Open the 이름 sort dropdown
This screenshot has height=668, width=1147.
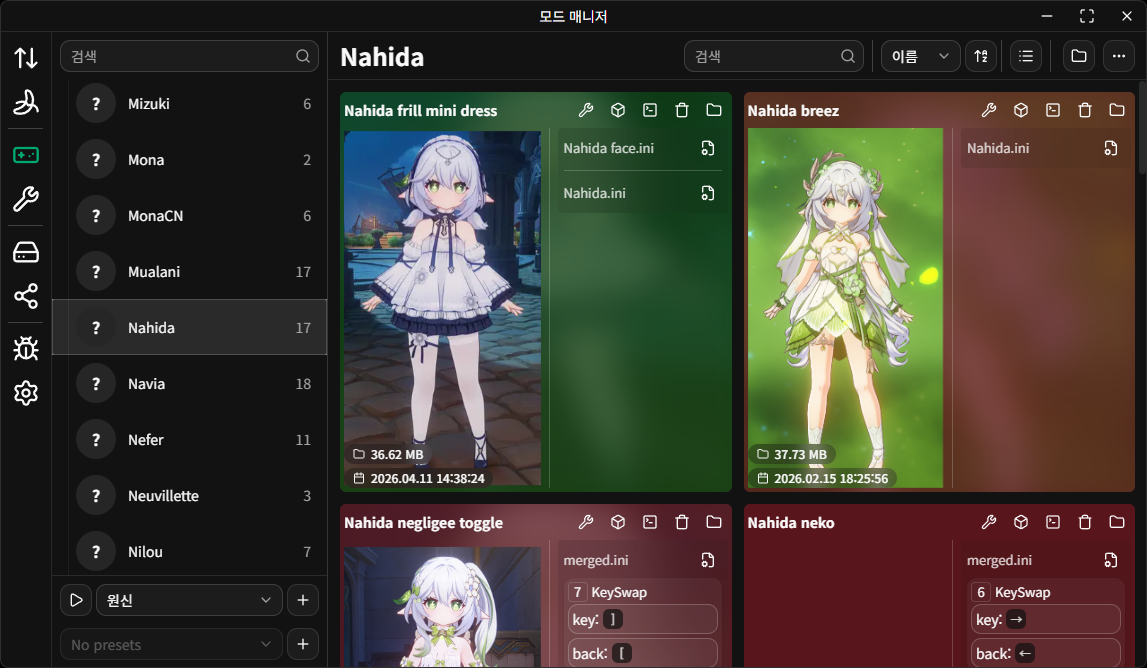(x=920, y=56)
